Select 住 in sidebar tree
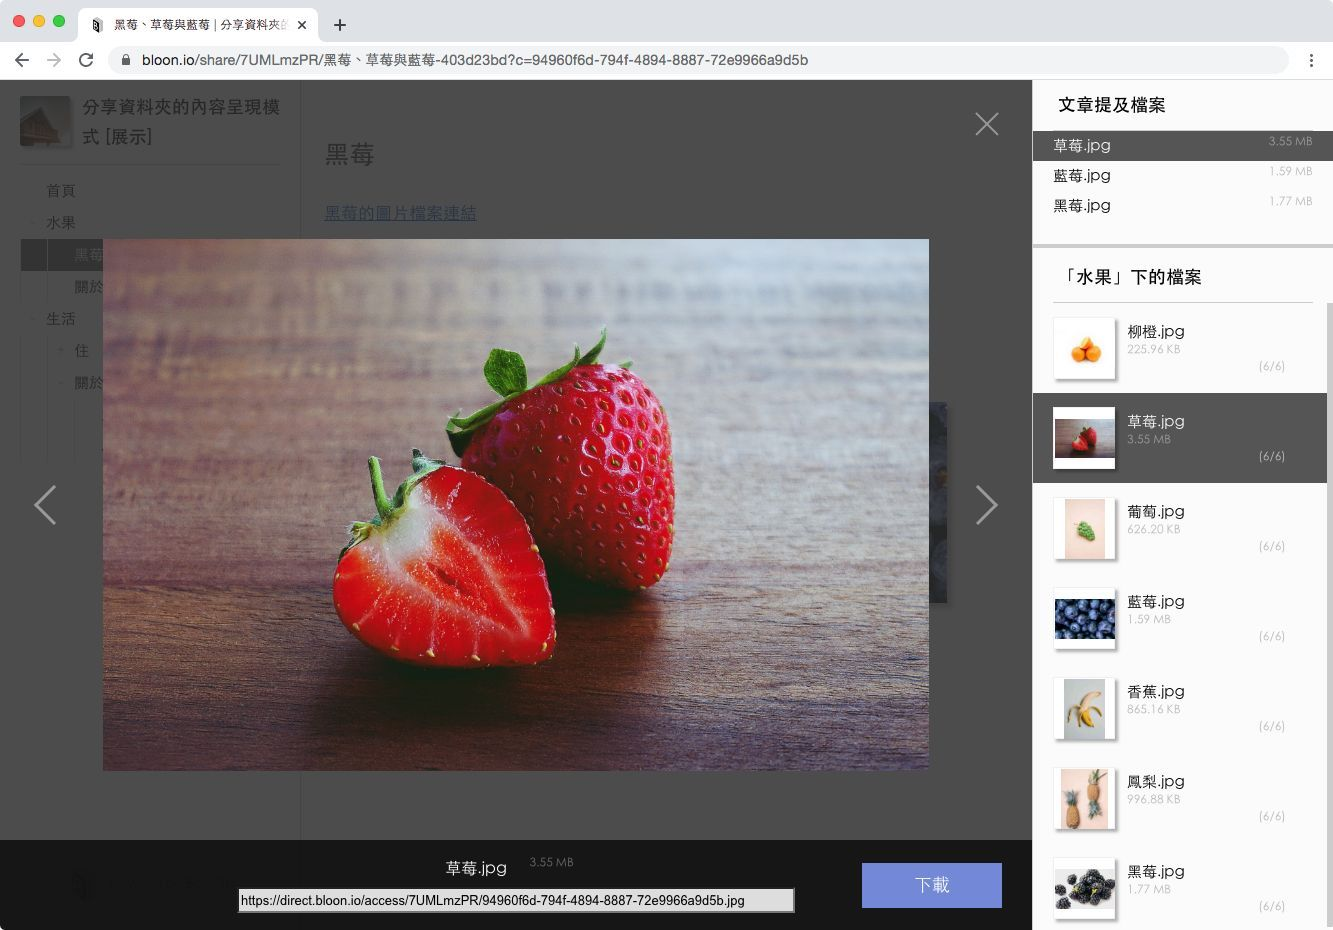 pos(82,350)
